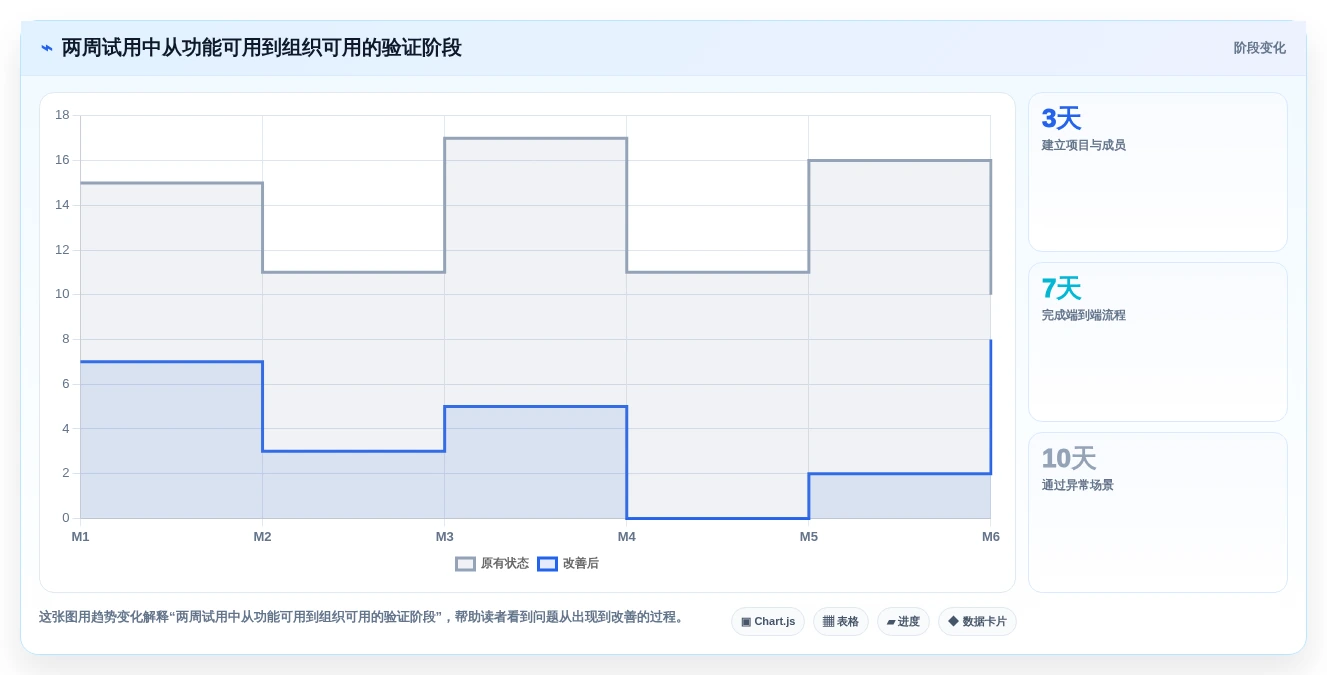Screen dimensions: 1327x675
Task: Toggle the 原有状态 legend item
Action: [x=492, y=564]
